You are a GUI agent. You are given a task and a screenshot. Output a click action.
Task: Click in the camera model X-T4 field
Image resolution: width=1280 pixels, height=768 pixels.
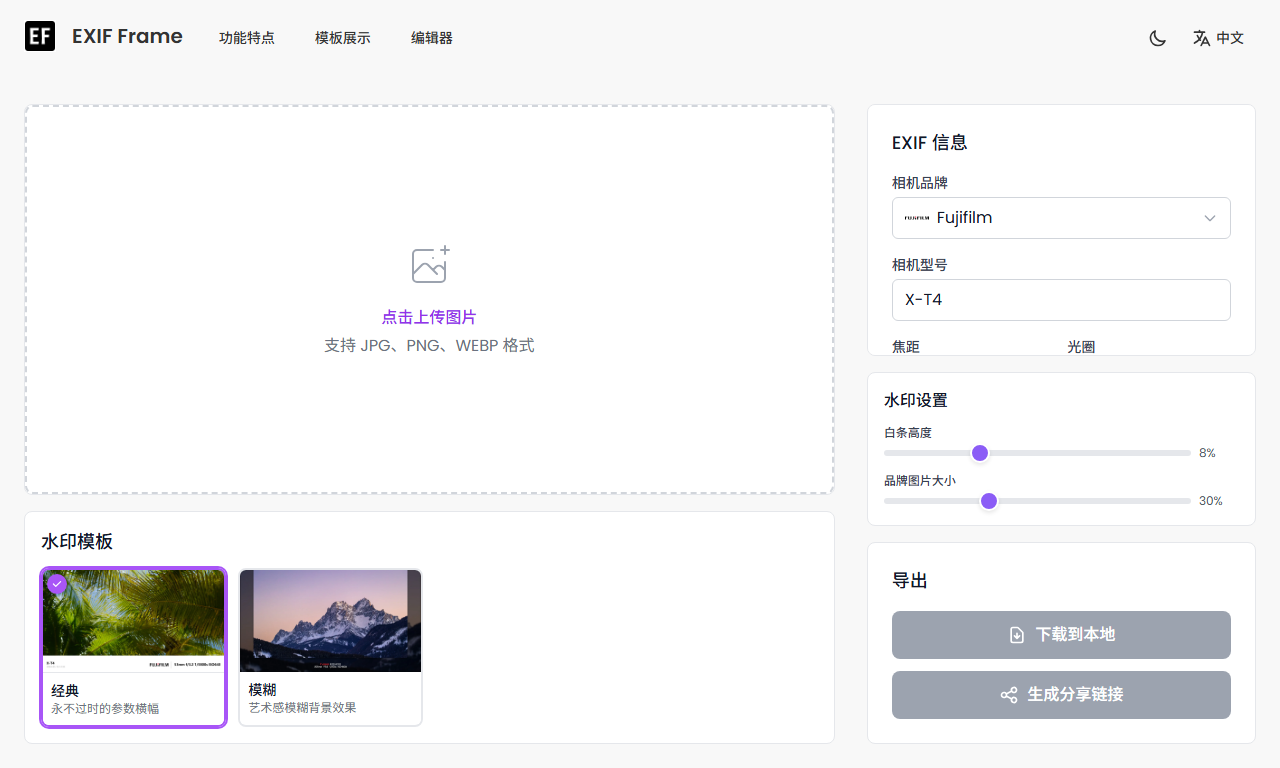click(x=1061, y=300)
